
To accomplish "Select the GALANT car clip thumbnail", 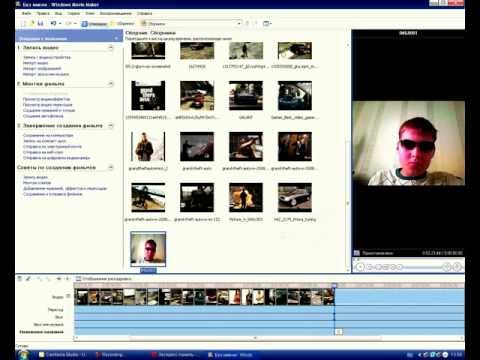I will point(246,96).
